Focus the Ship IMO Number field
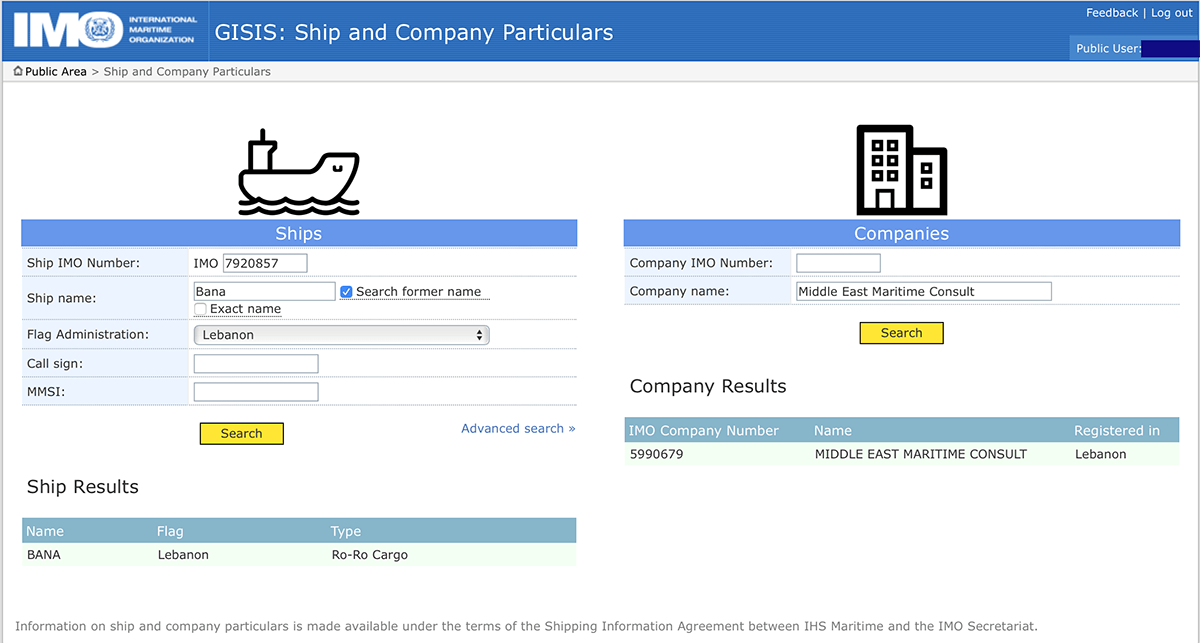The image size is (1200, 643). [264, 263]
